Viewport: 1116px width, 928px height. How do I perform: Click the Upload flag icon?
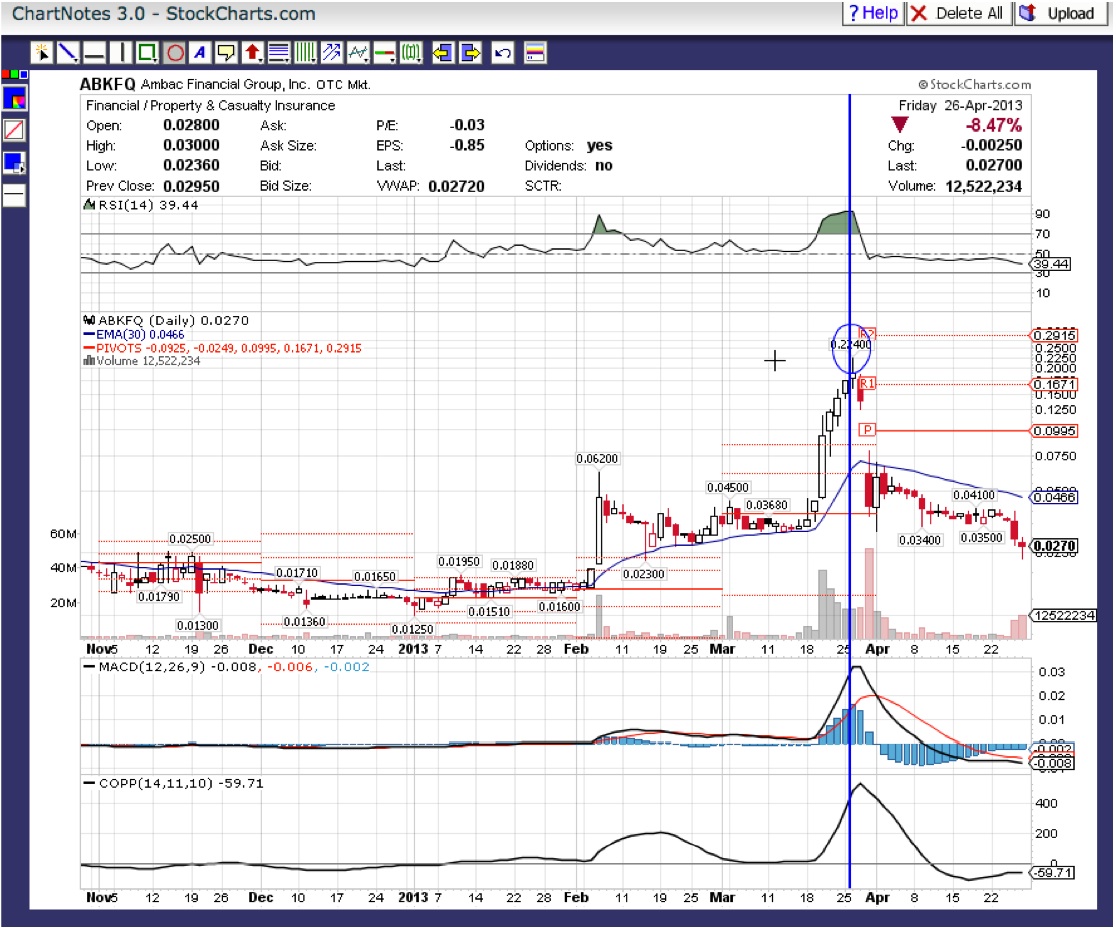(x=1027, y=13)
